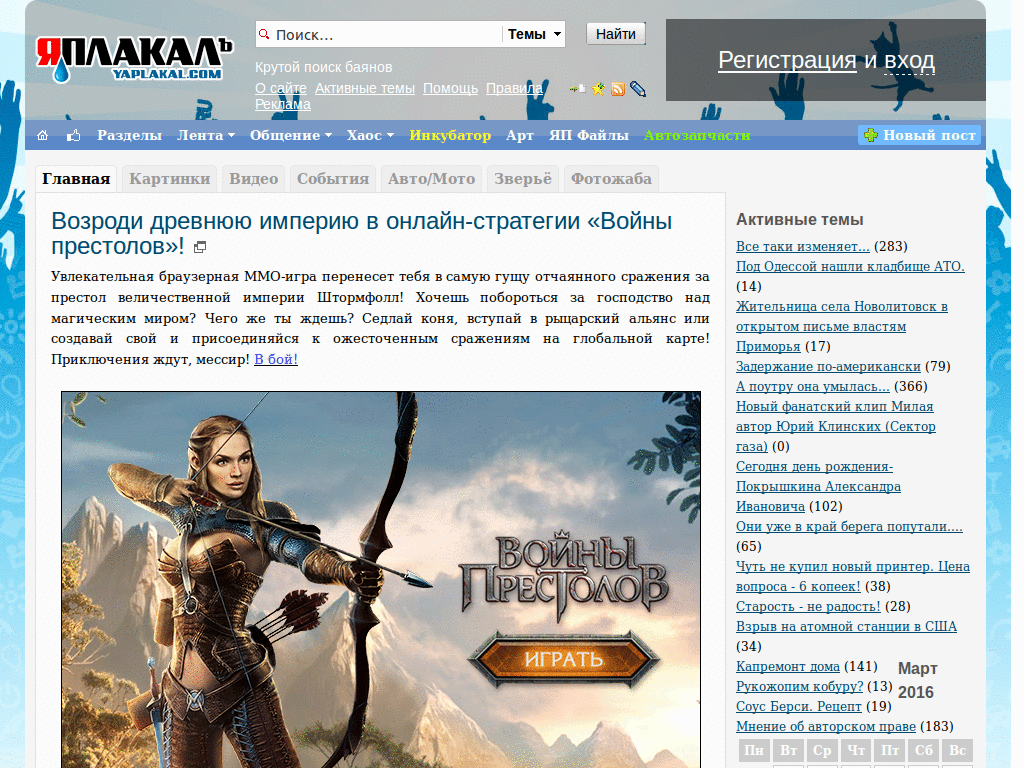Switch to the Картинки tab
Screen dimensions: 1024x768
tap(170, 179)
